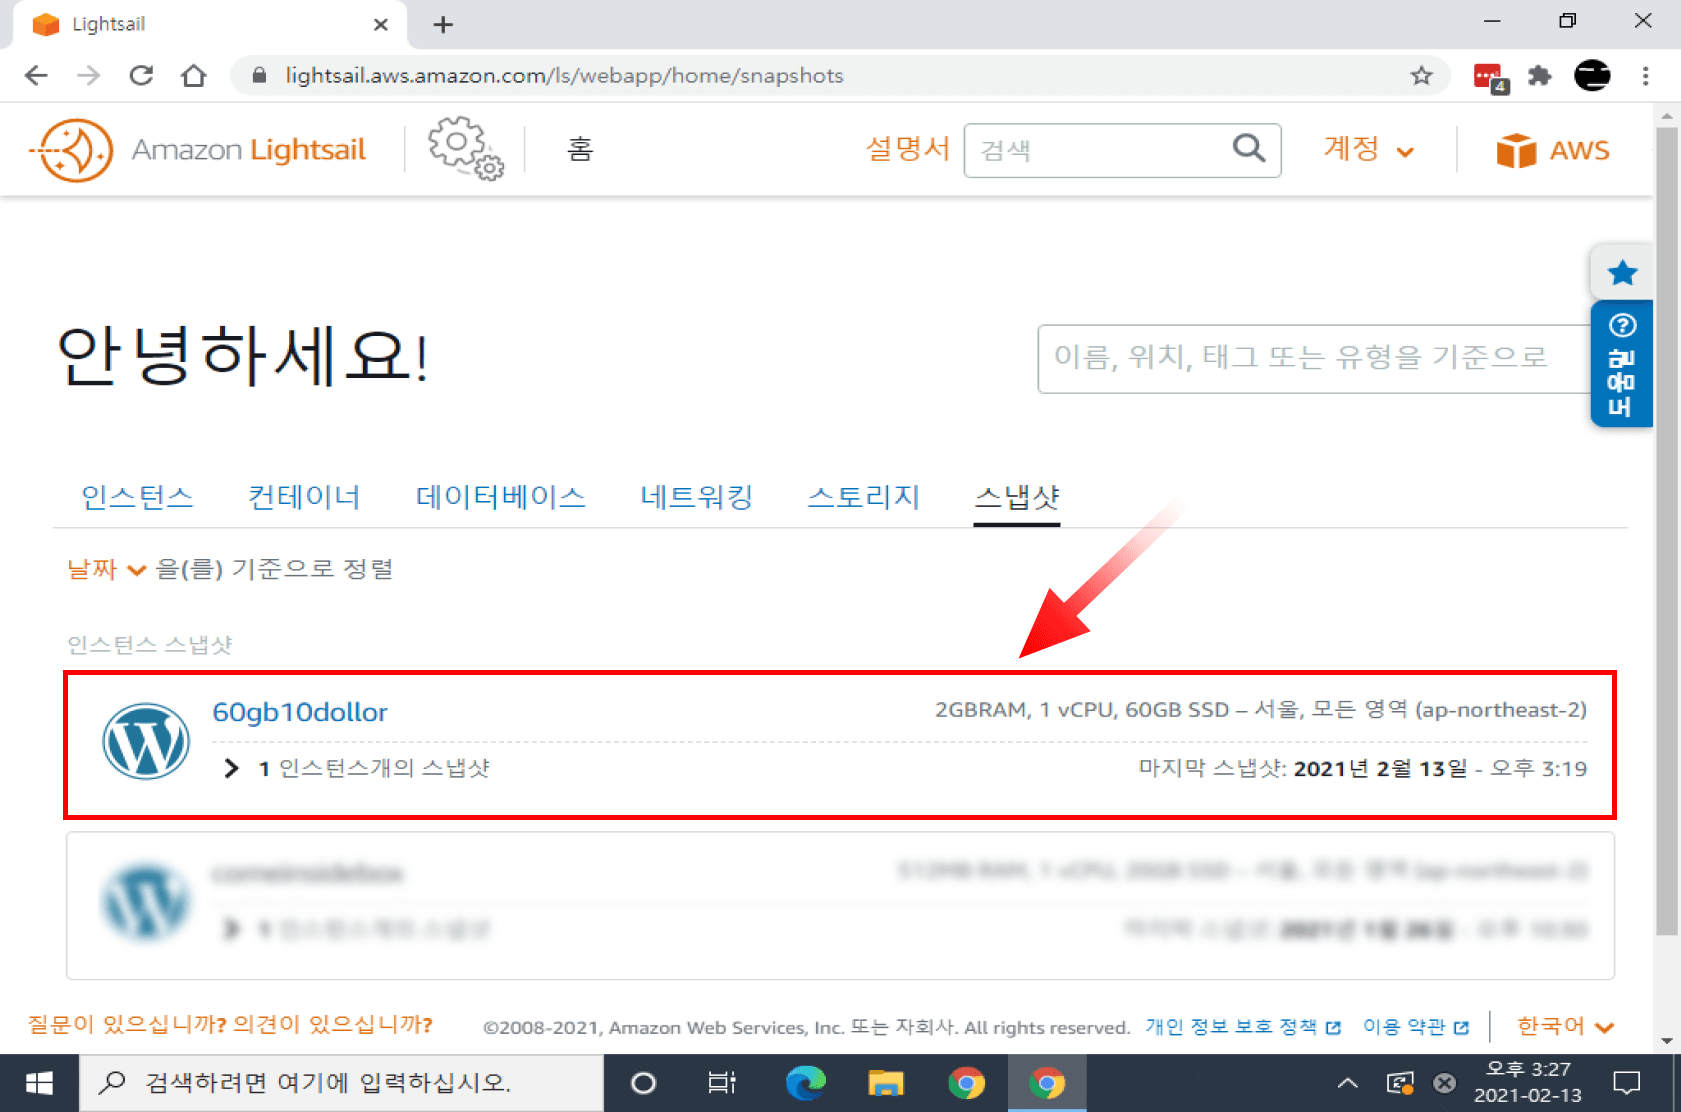Click the resource filter search field
Viewport: 1681px width, 1112px height.
(1314, 358)
